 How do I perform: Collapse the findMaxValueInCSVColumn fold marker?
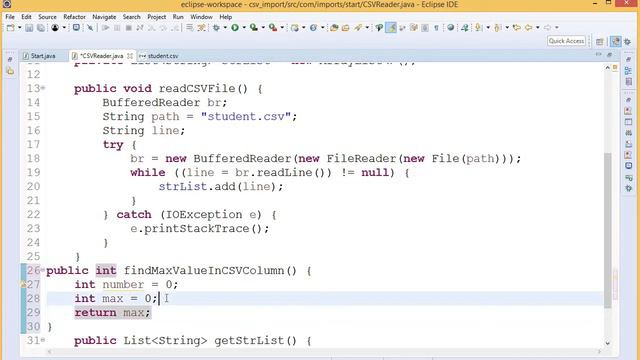coord(43,270)
